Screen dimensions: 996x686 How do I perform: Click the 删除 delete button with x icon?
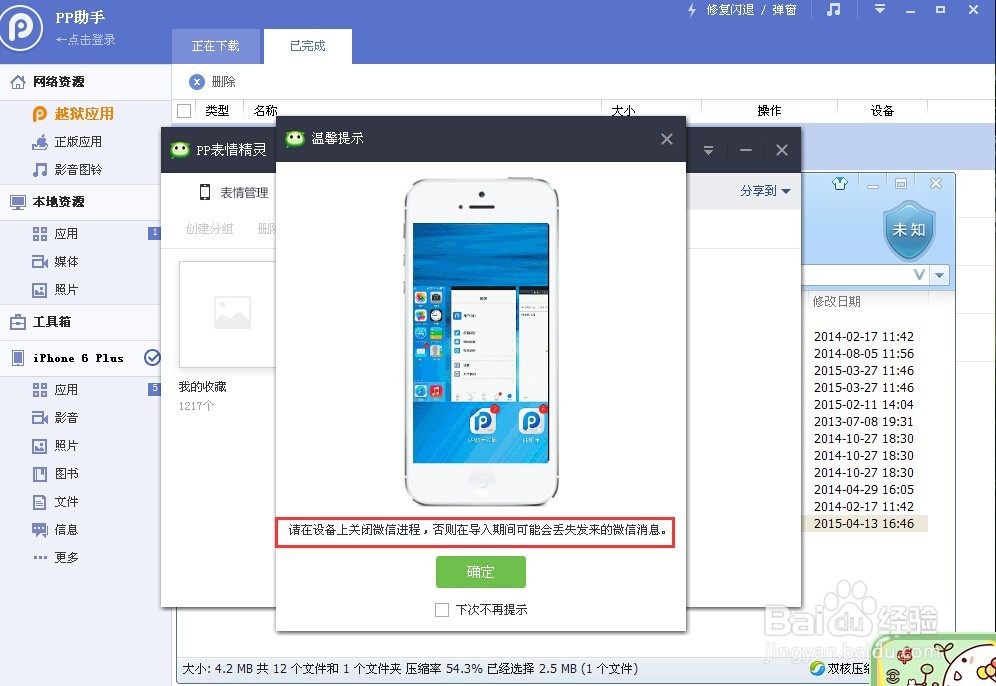pos(213,82)
